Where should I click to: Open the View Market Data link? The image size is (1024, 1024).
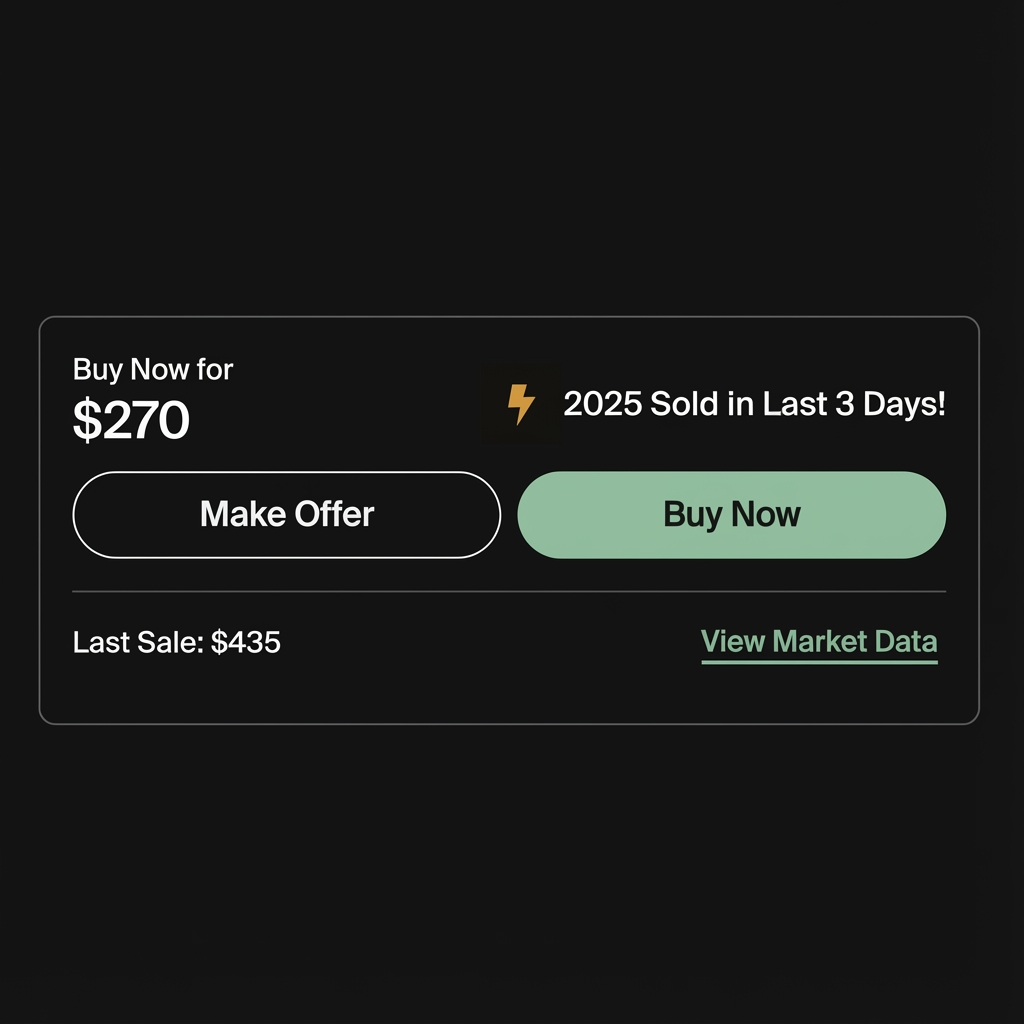coord(819,641)
